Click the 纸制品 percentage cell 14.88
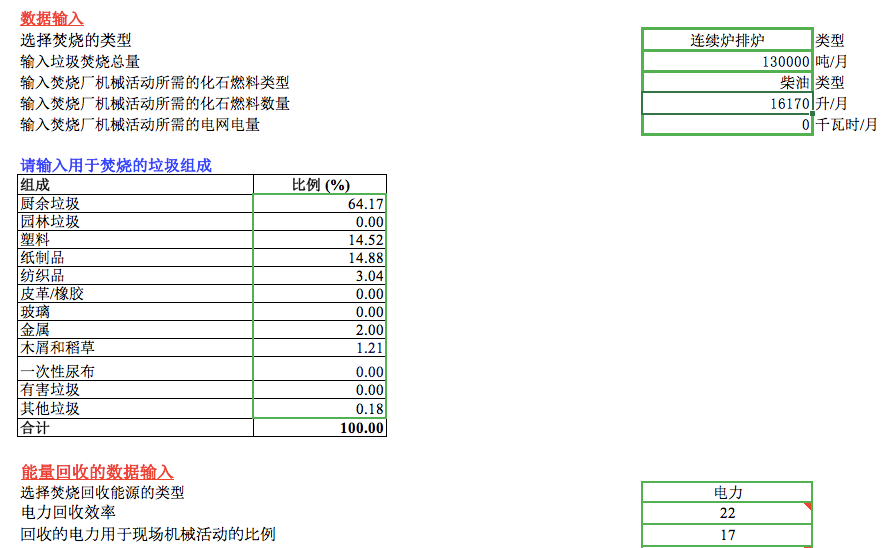 pos(320,258)
